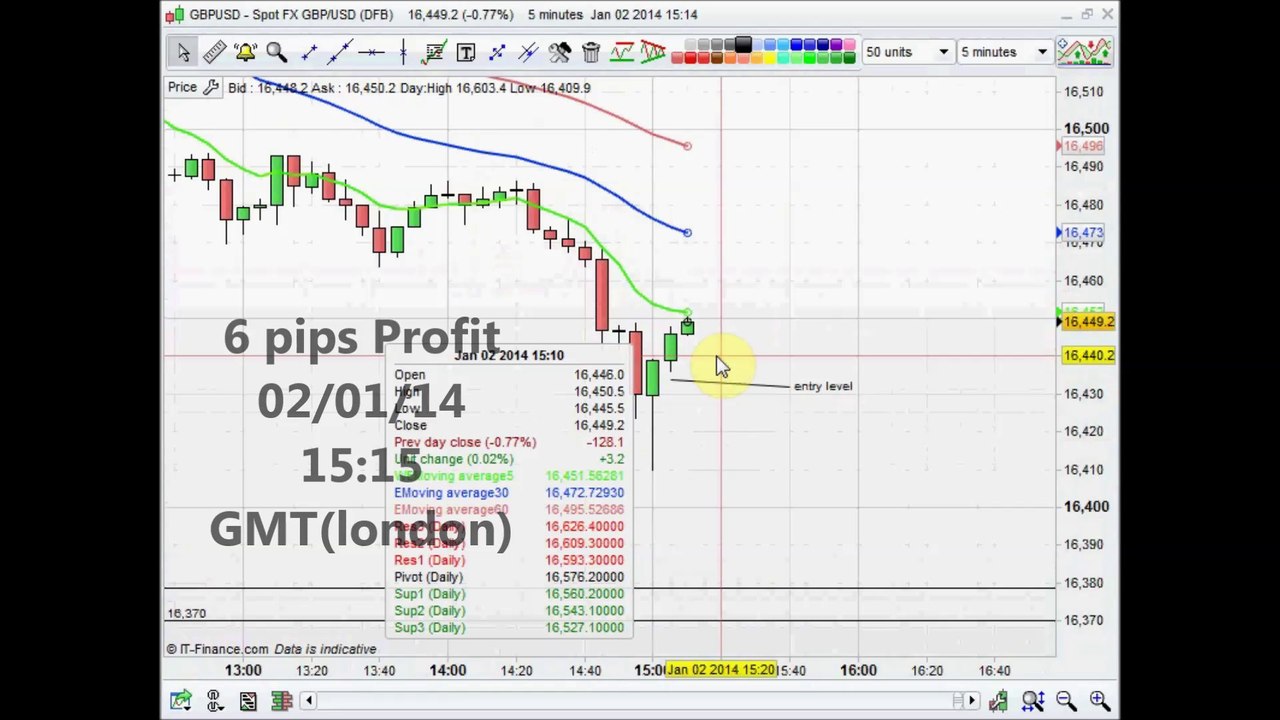Click the scrollbar left arrow
Screen dimensions: 1280x720
pos(309,701)
